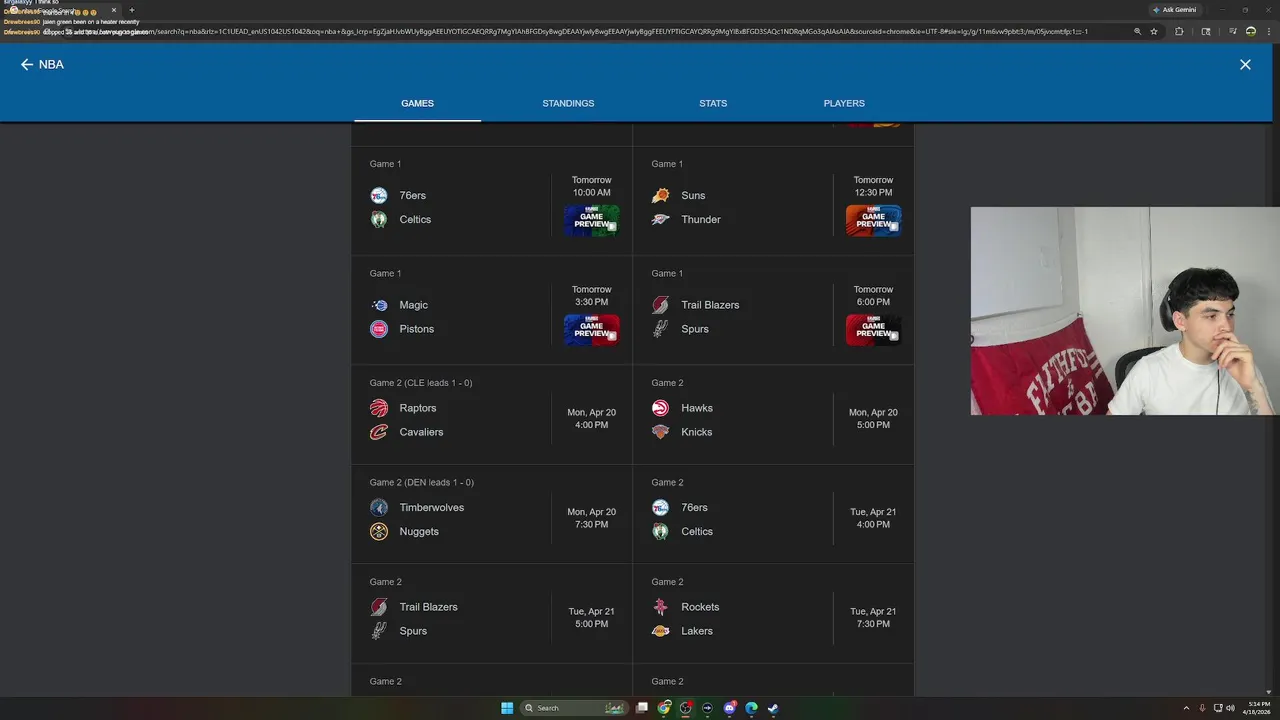Click the Lakers team logo
The height and width of the screenshot is (720, 1280).
coord(660,631)
